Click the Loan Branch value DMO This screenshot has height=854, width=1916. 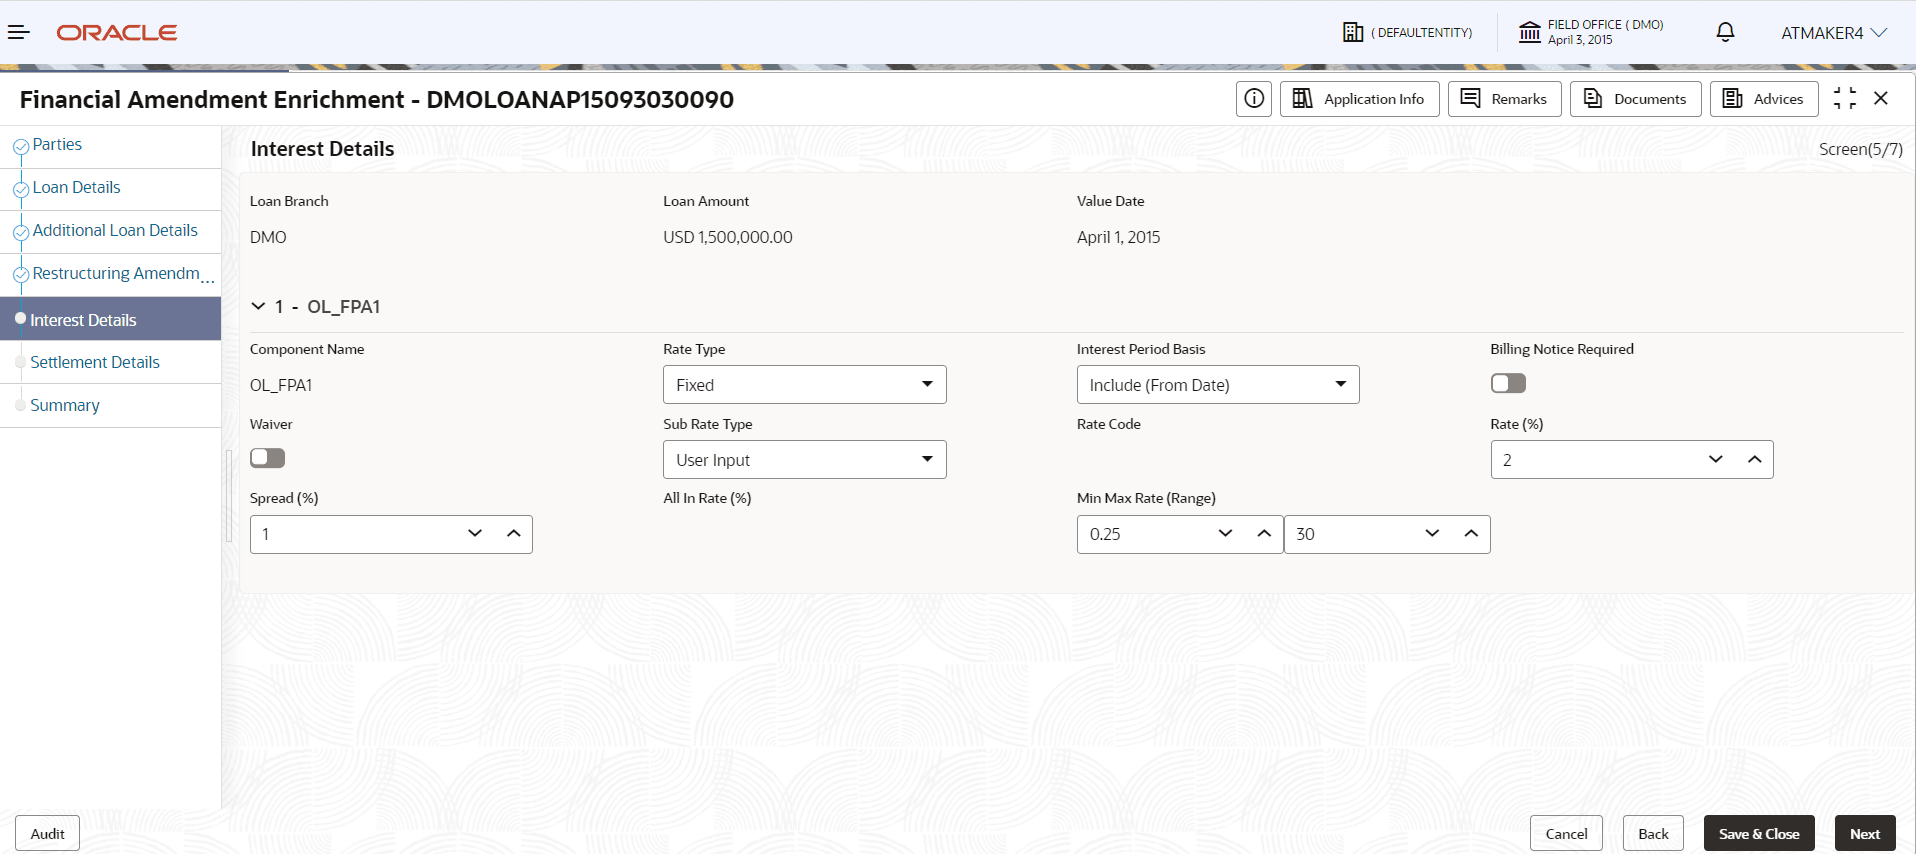[x=268, y=237]
